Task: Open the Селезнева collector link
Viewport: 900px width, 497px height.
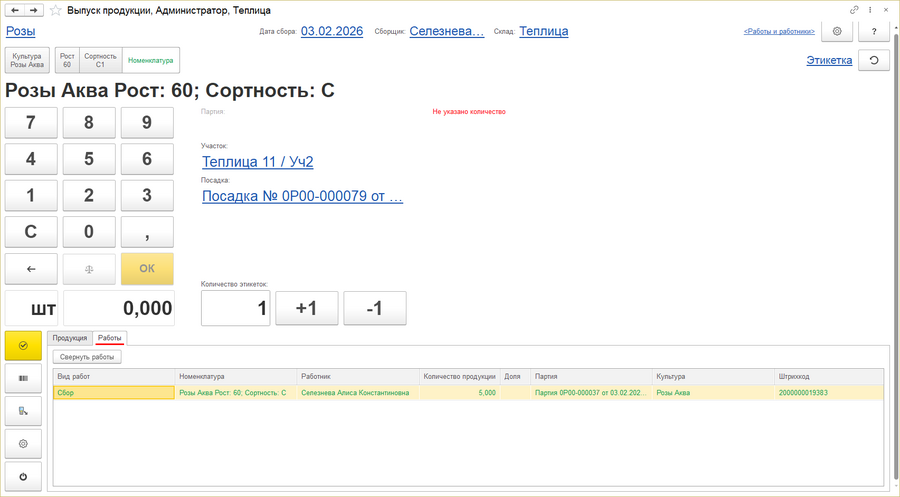Action: tap(447, 31)
